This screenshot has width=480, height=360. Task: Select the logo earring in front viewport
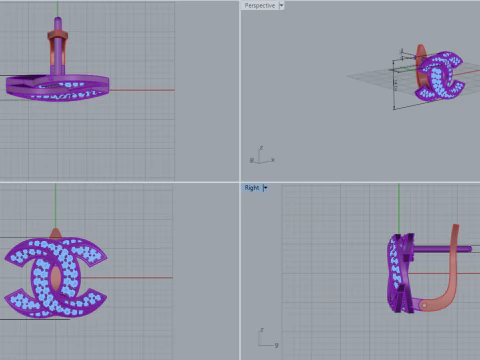tap(55, 277)
